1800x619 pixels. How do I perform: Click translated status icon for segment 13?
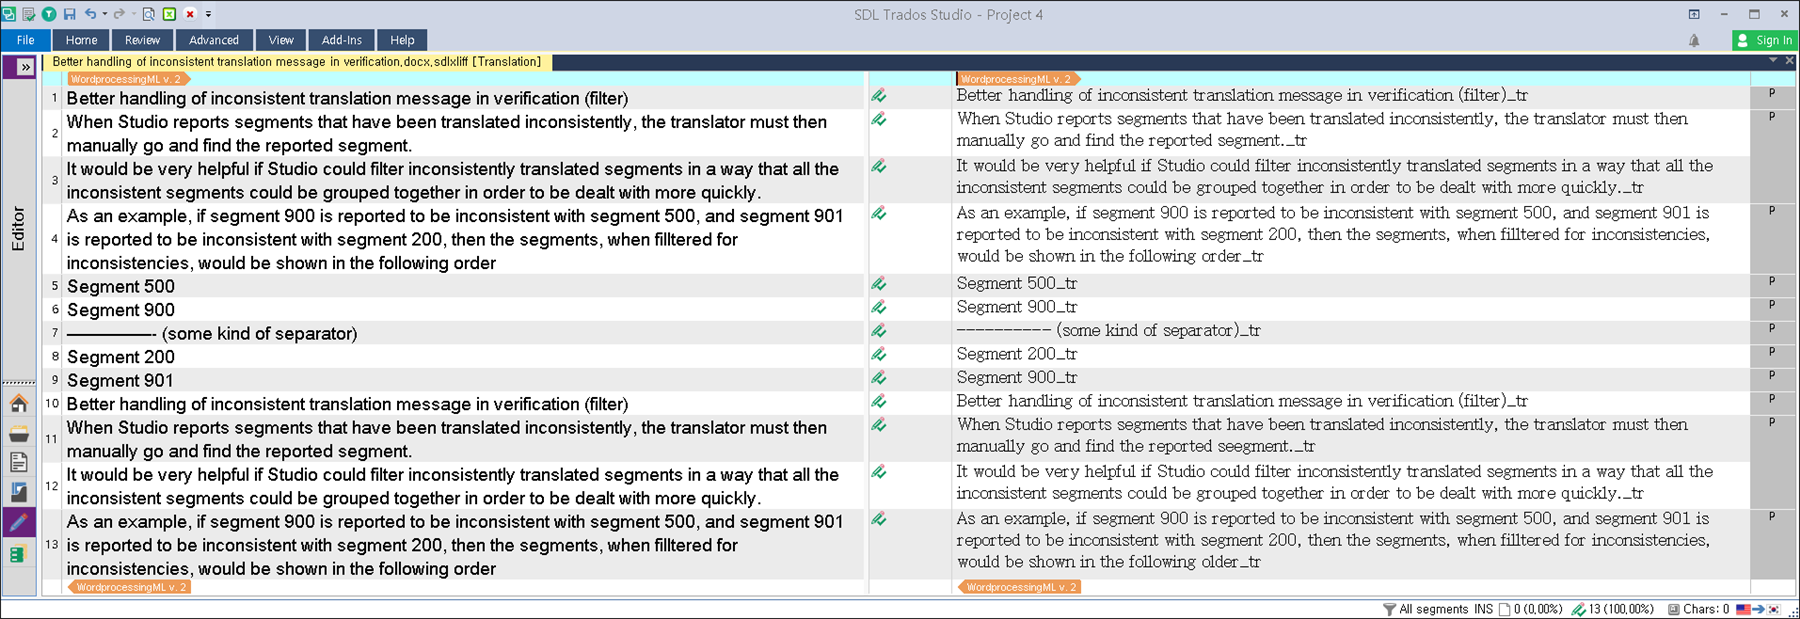pyautogui.click(x=878, y=520)
